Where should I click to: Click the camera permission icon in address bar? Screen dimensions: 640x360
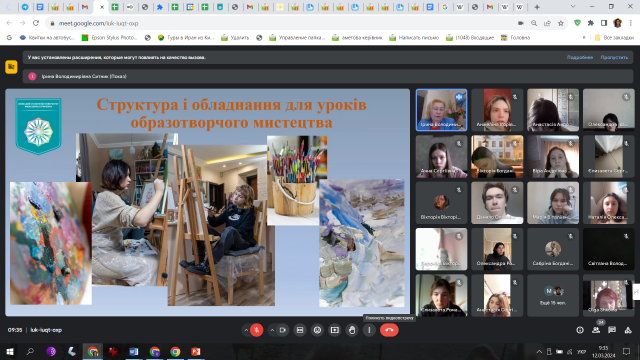click(520, 23)
